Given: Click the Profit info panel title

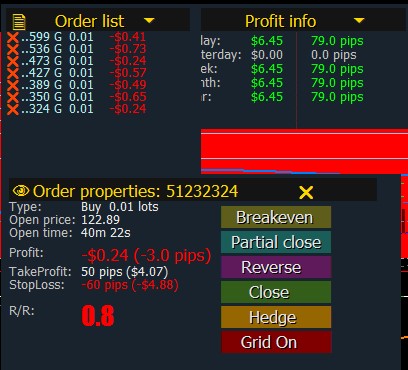Looking at the screenshot, I should (280, 22).
